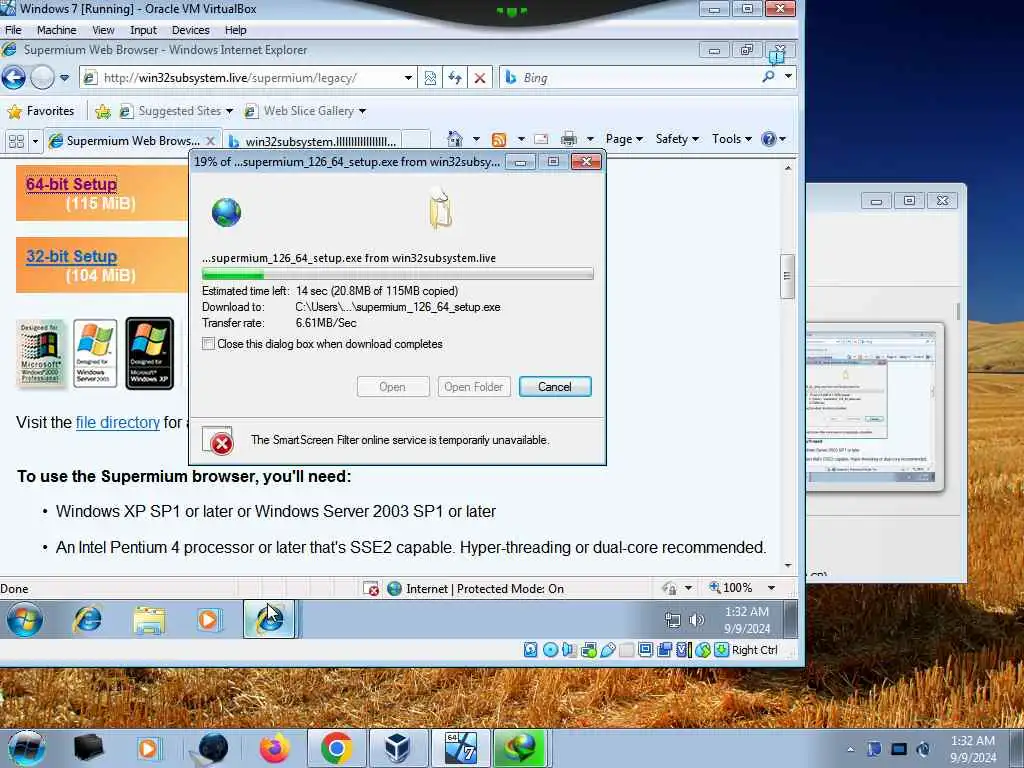Click the search magnifier icon
The height and width of the screenshot is (768, 1024).
769,77
